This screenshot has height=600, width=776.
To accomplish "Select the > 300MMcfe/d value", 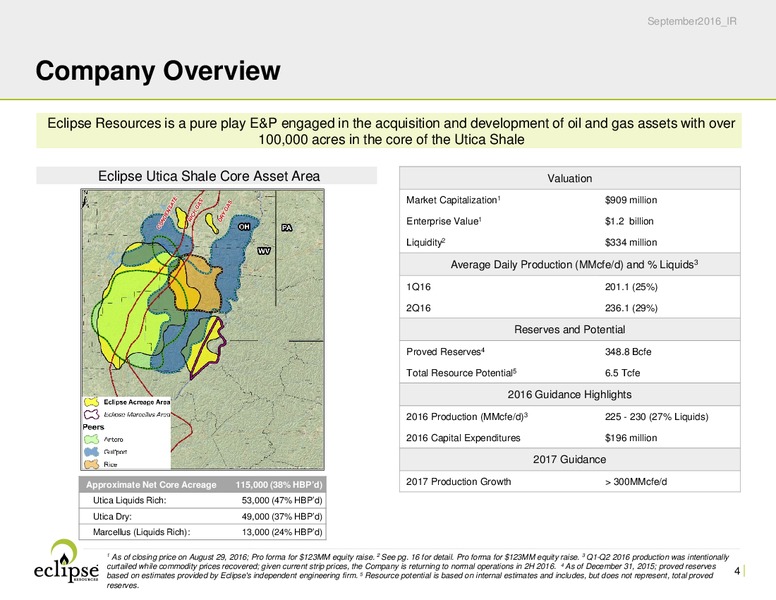I will [x=636, y=482].
